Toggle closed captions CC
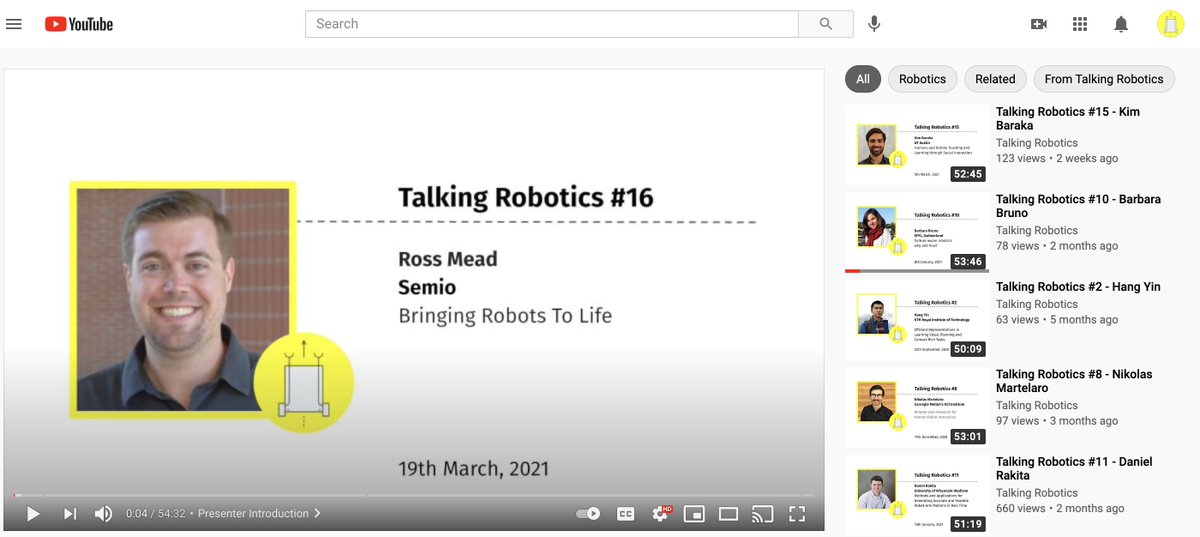Image resolution: width=1200 pixels, height=537 pixels. tap(626, 514)
